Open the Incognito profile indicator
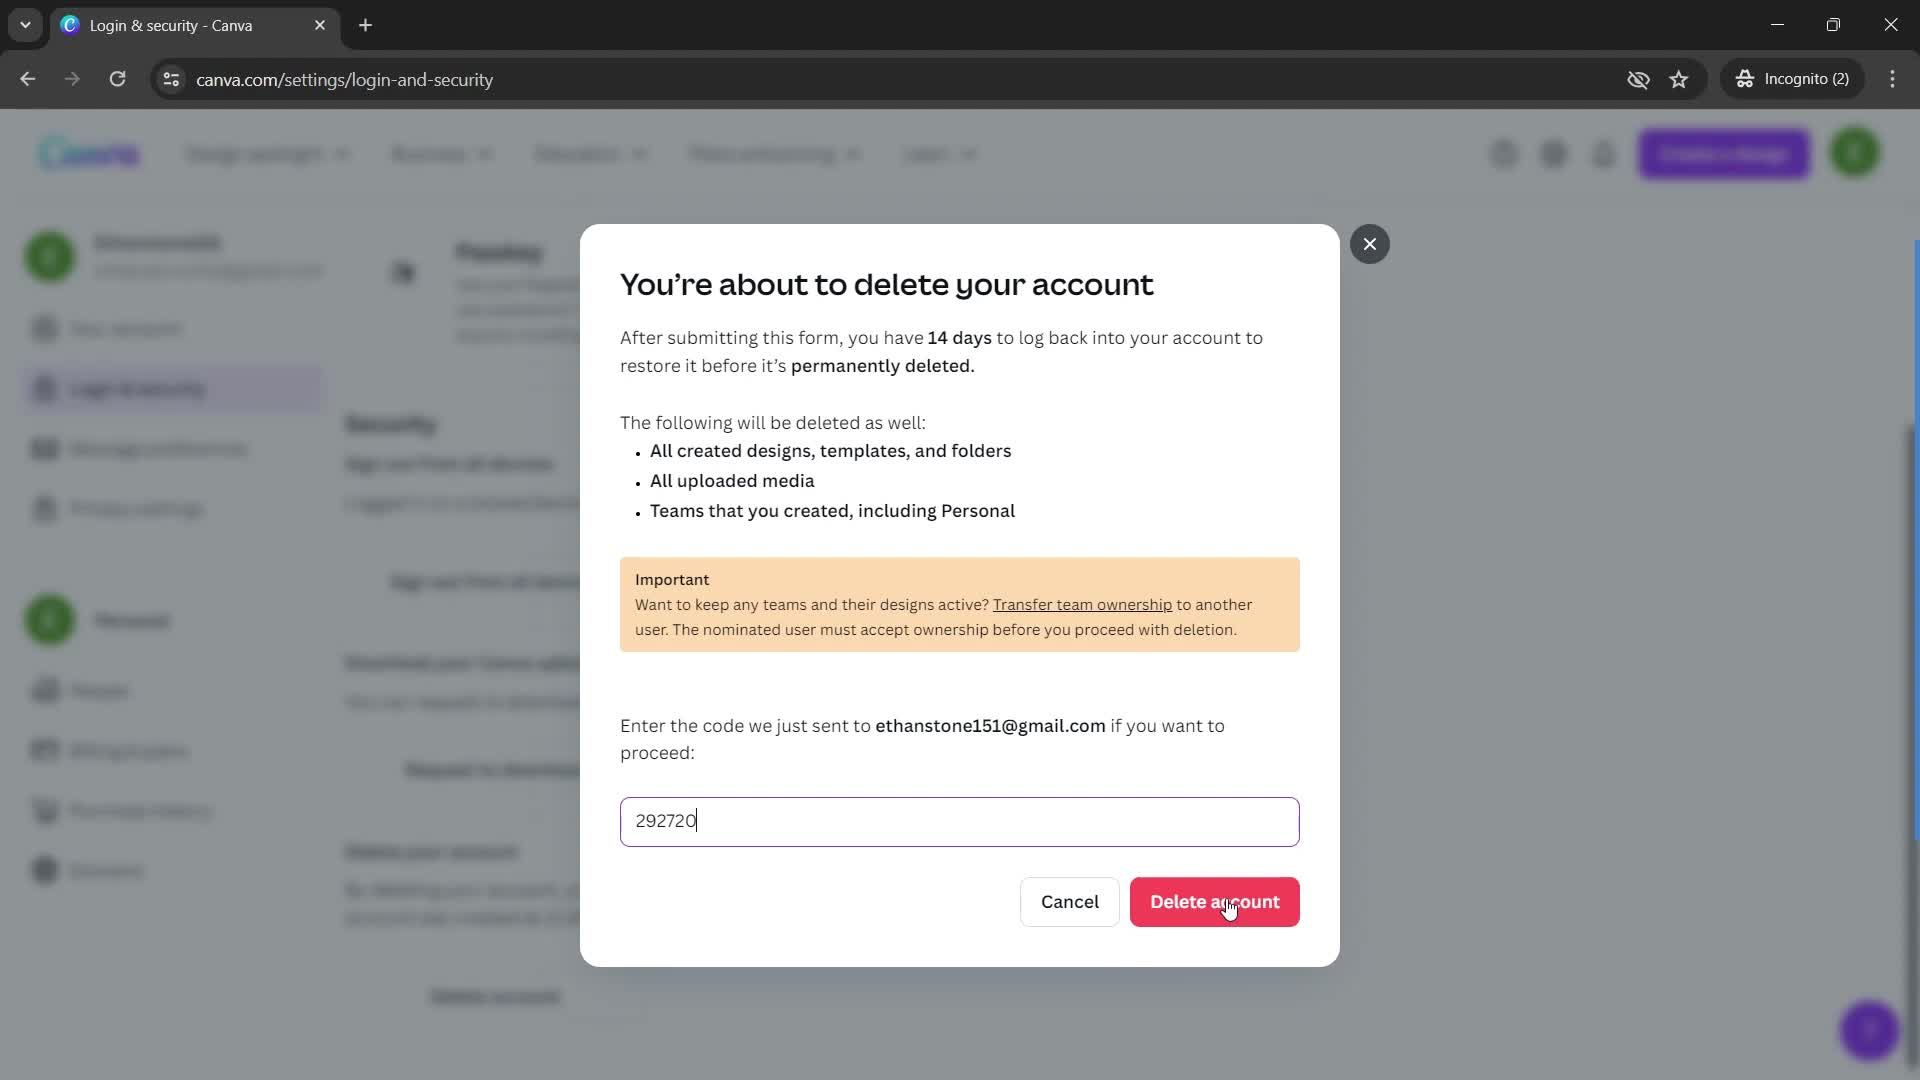Viewport: 1920px width, 1080px height. (1793, 79)
